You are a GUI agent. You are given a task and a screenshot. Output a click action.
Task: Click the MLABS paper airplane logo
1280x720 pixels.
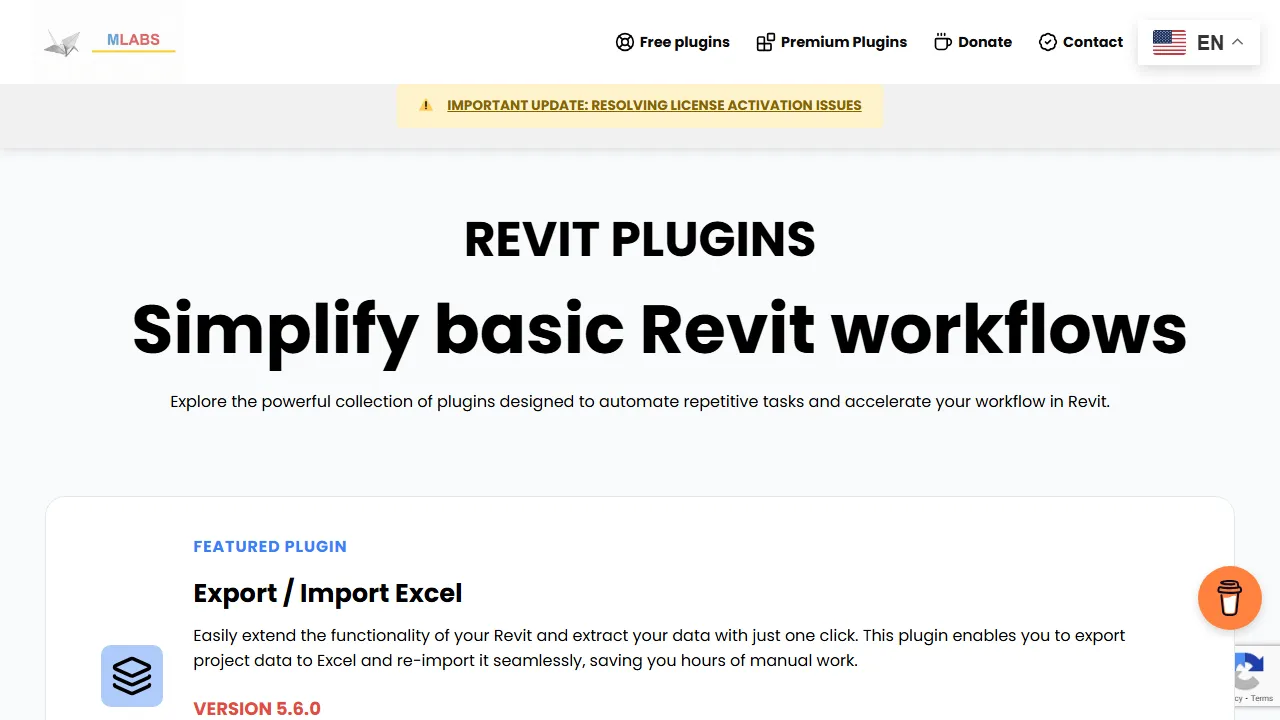click(x=61, y=42)
